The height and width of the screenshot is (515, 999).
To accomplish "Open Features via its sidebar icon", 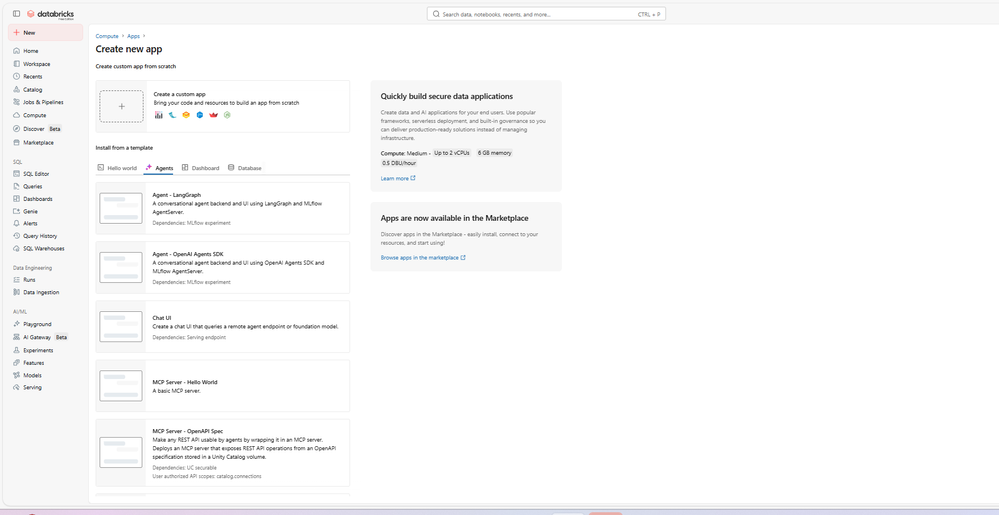I will (x=17, y=363).
